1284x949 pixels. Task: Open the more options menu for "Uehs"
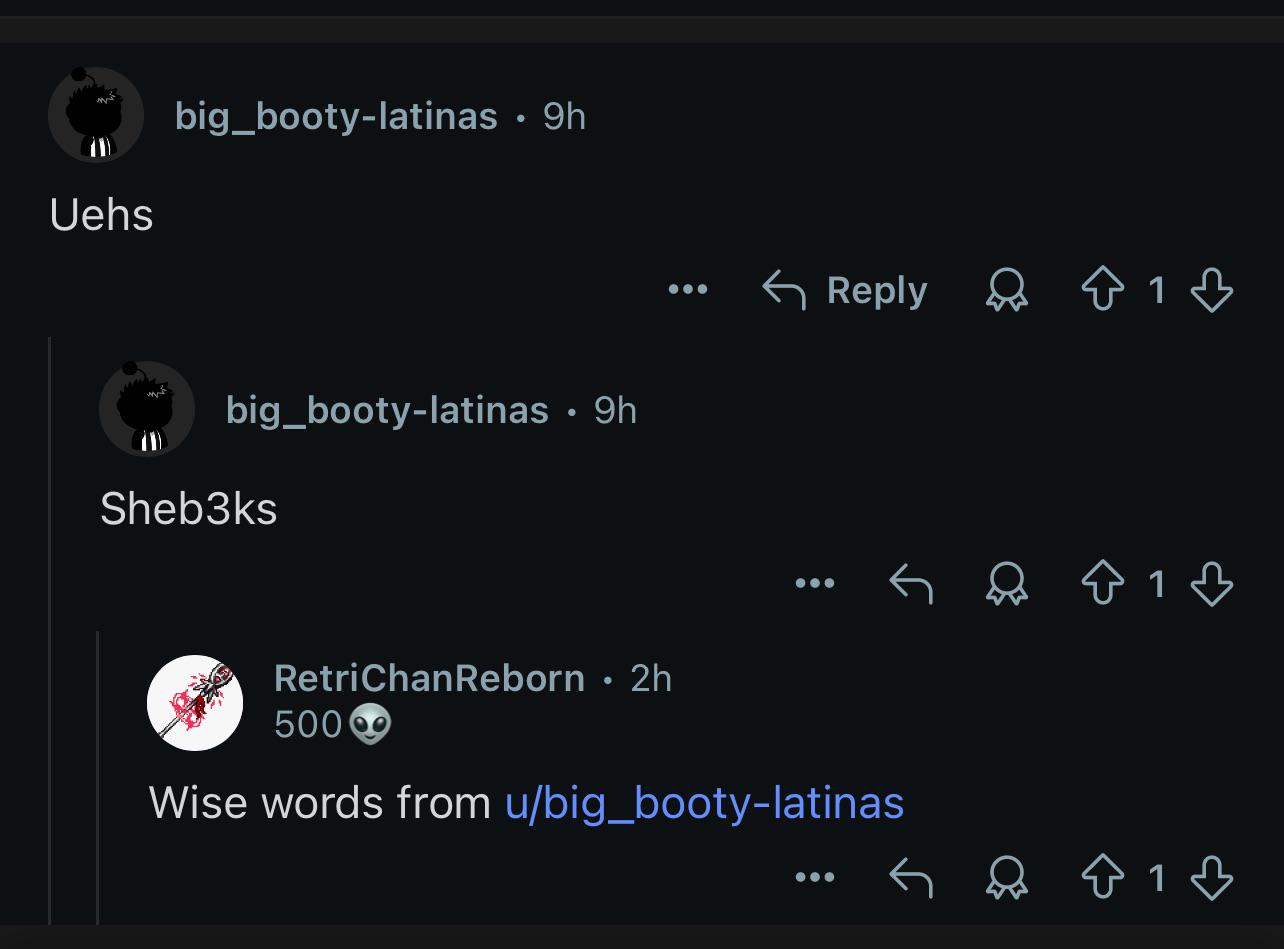[x=688, y=290]
